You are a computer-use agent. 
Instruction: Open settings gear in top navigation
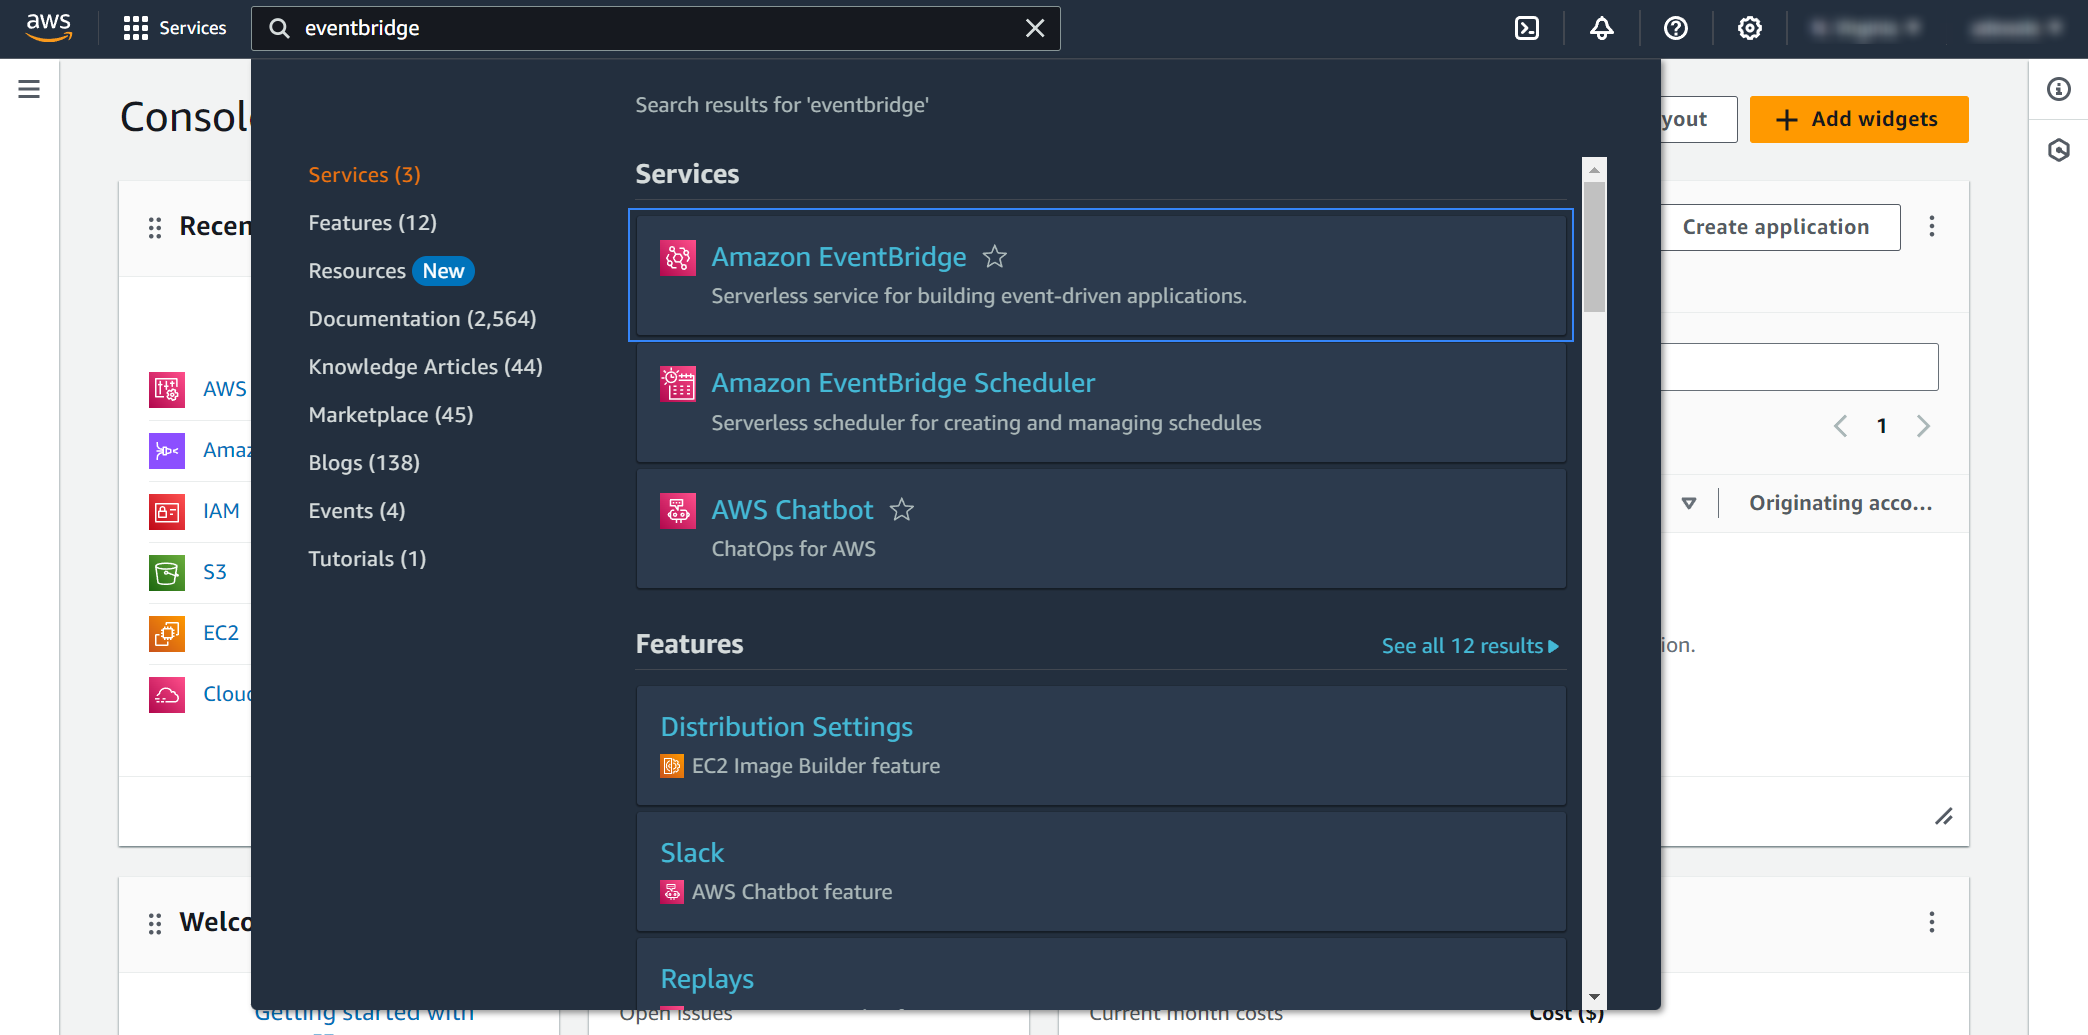pyautogui.click(x=1749, y=28)
